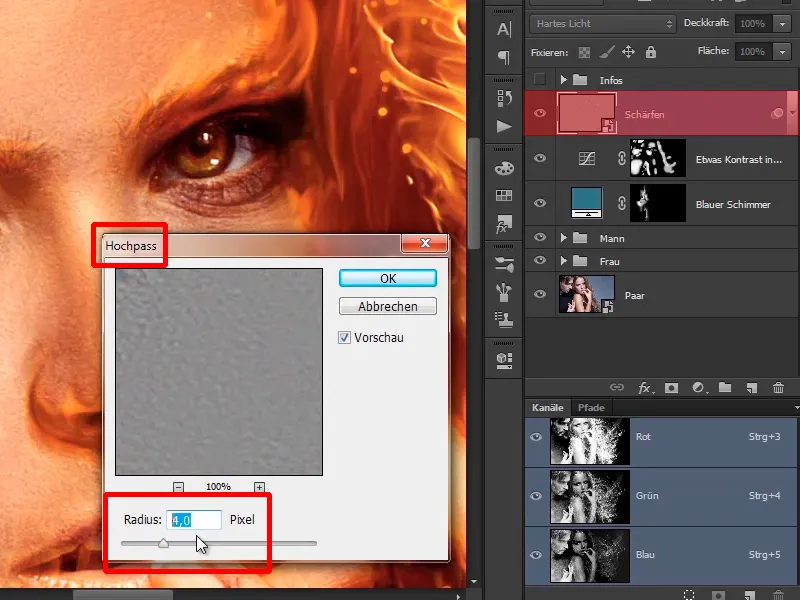Screen dimensions: 800x600
Task: Create new adjustment layer icon
Action: pos(698,388)
